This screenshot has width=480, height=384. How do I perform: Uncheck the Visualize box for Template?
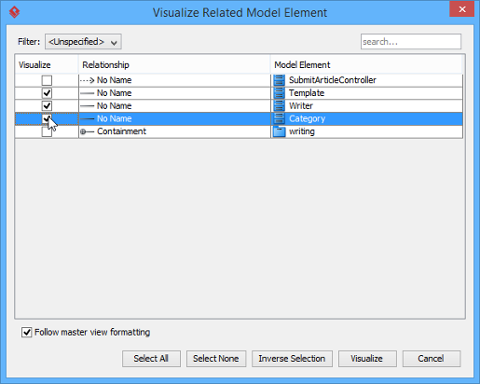tap(47, 93)
